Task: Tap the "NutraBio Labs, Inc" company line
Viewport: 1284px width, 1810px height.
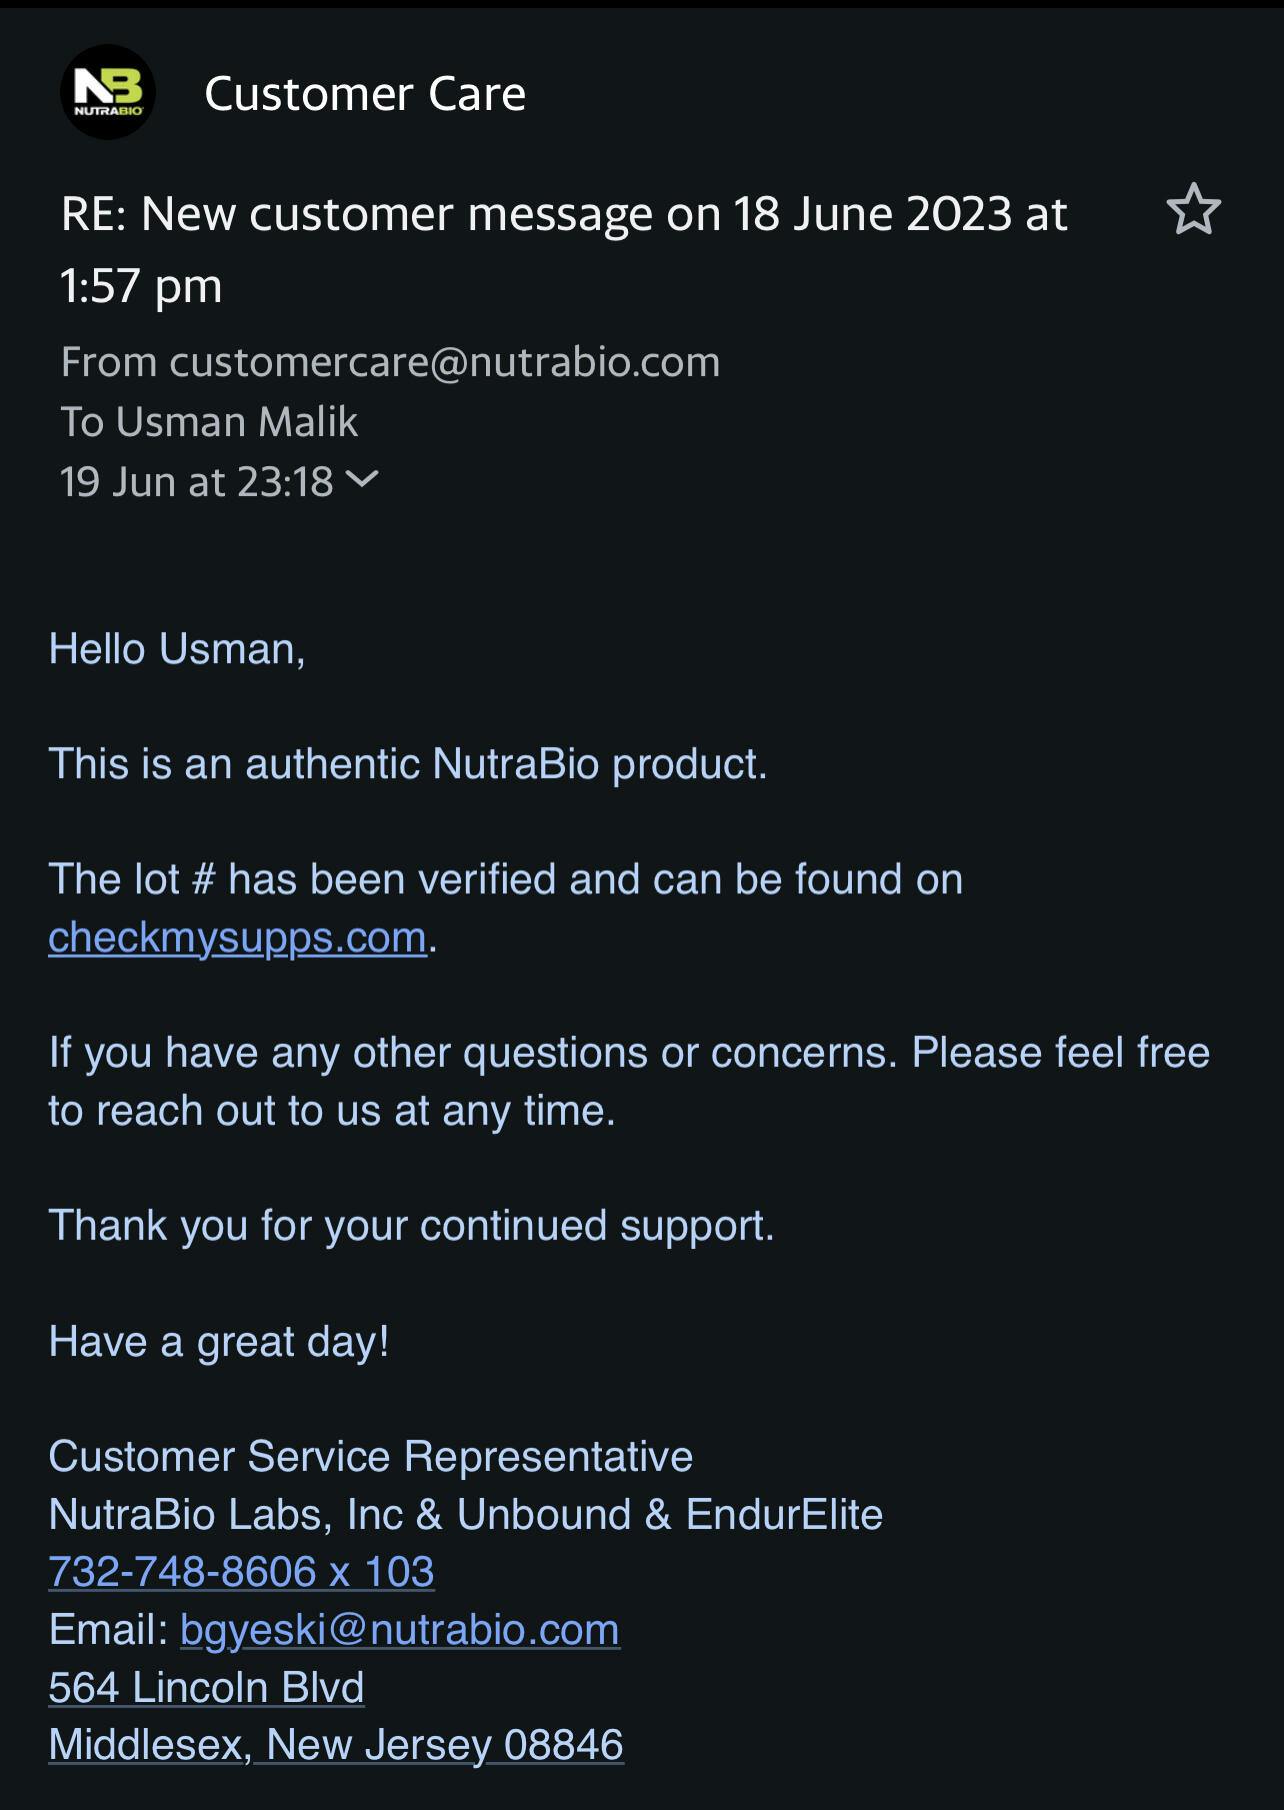Action: pyautogui.click(x=465, y=1515)
